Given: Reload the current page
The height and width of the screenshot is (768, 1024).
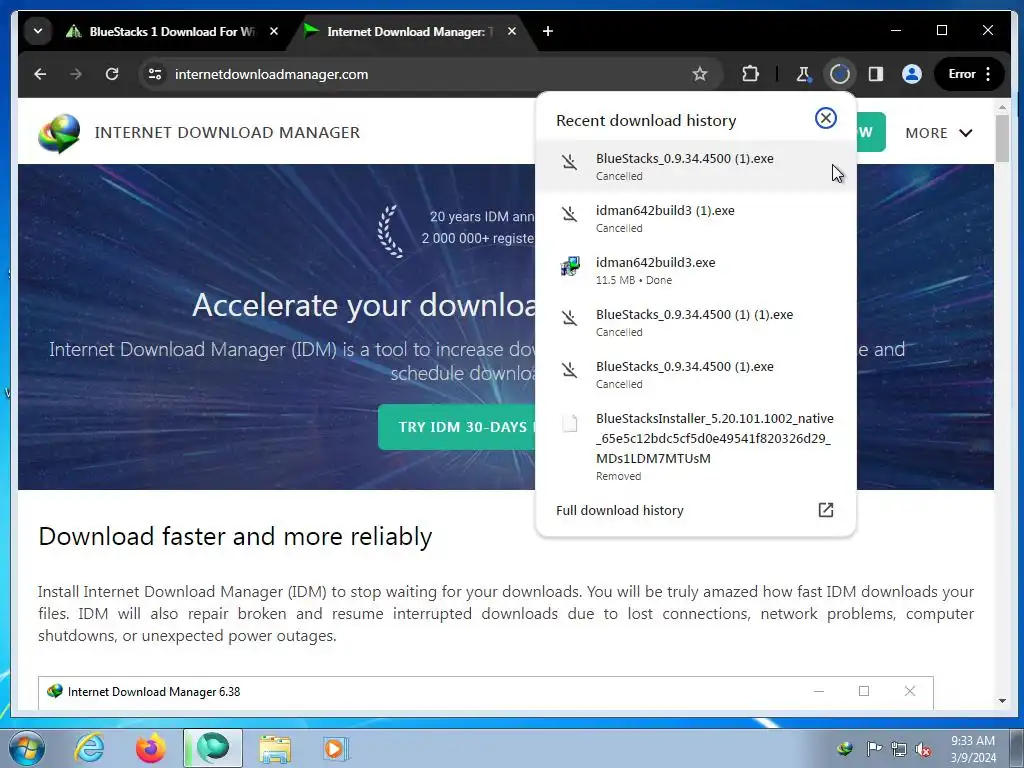Looking at the screenshot, I should coord(112,74).
